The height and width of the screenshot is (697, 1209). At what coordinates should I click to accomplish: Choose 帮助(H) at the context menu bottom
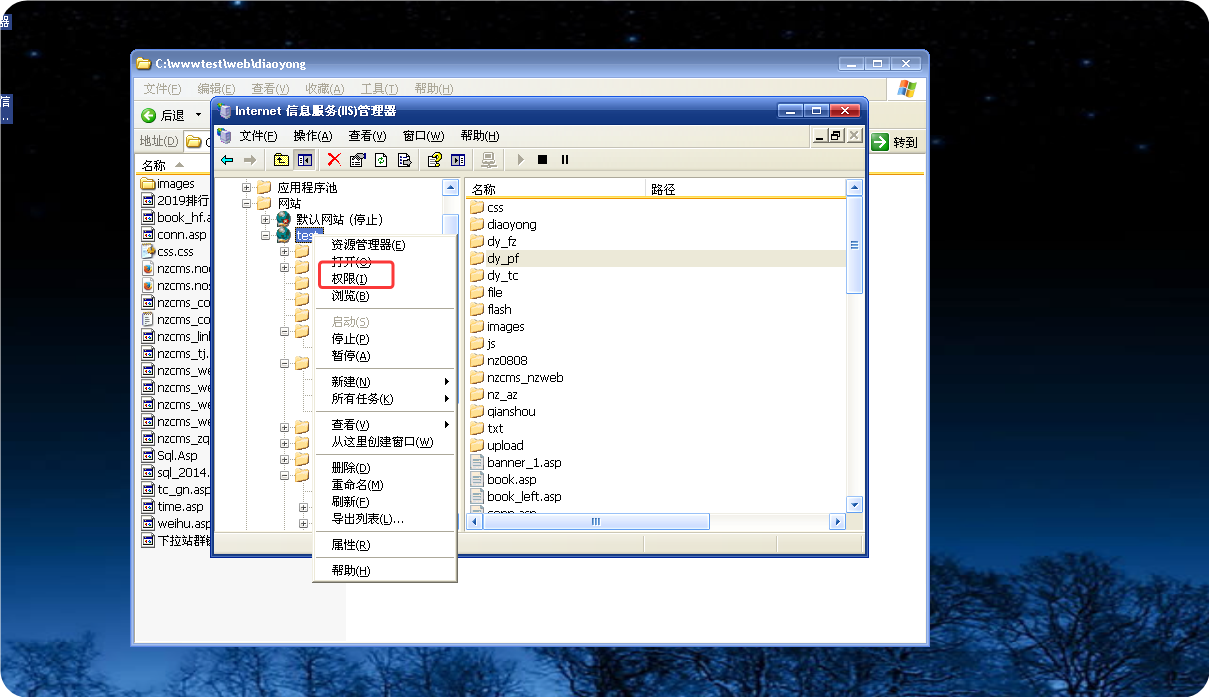point(385,570)
